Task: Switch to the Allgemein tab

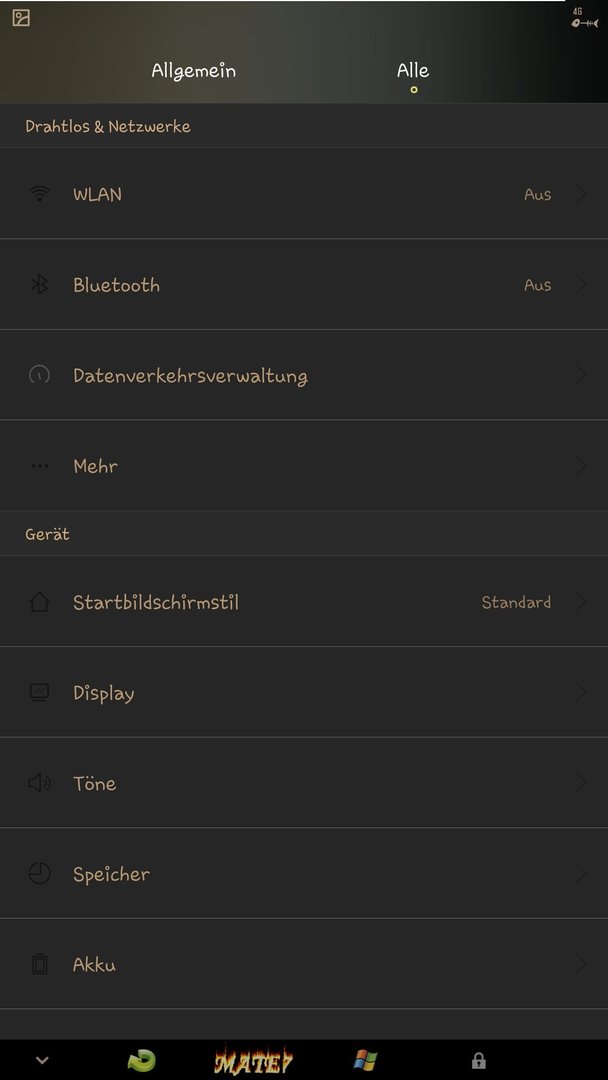Action: pos(193,71)
